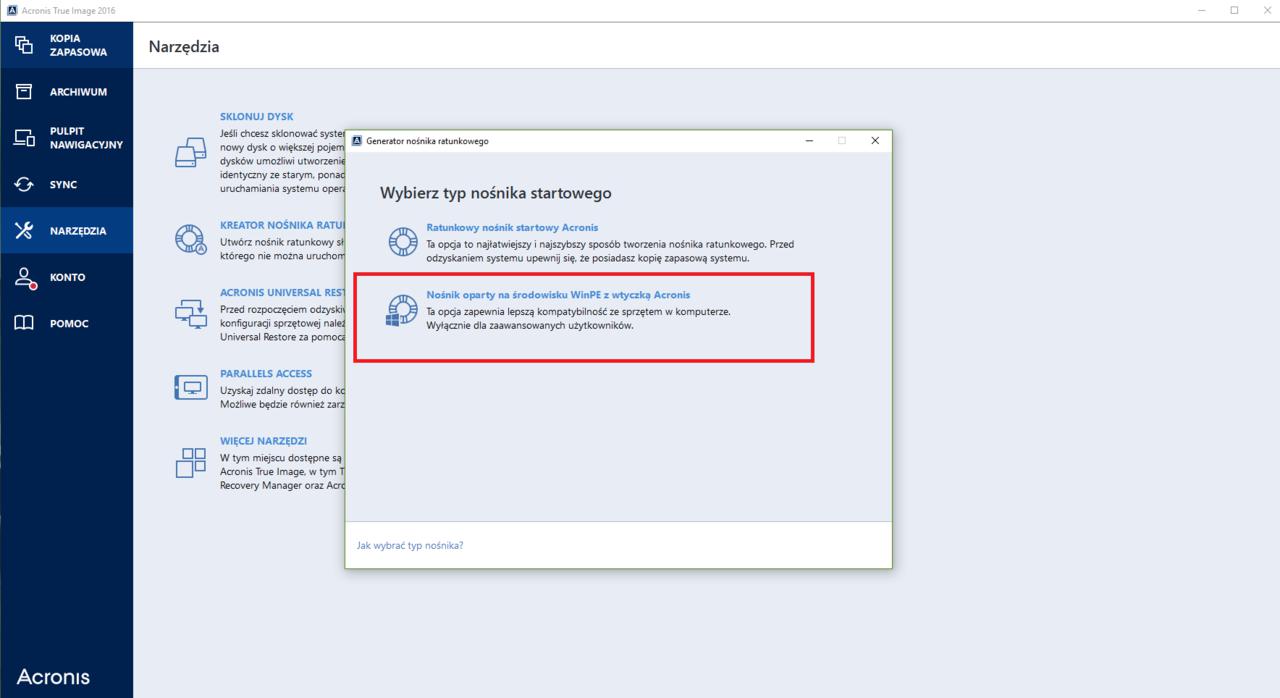Image resolution: width=1280 pixels, height=698 pixels.
Task: Open Kreator nośnika ratunkowego heading link
Action: tap(282, 225)
